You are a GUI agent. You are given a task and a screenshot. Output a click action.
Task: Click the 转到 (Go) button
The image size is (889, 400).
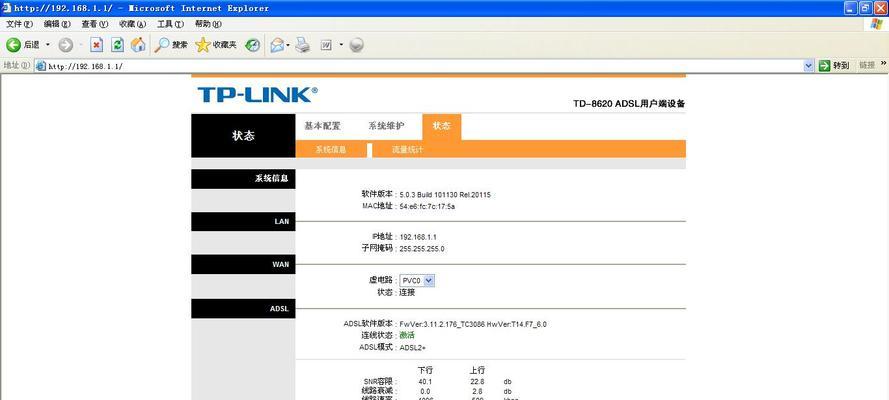[x=834, y=66]
